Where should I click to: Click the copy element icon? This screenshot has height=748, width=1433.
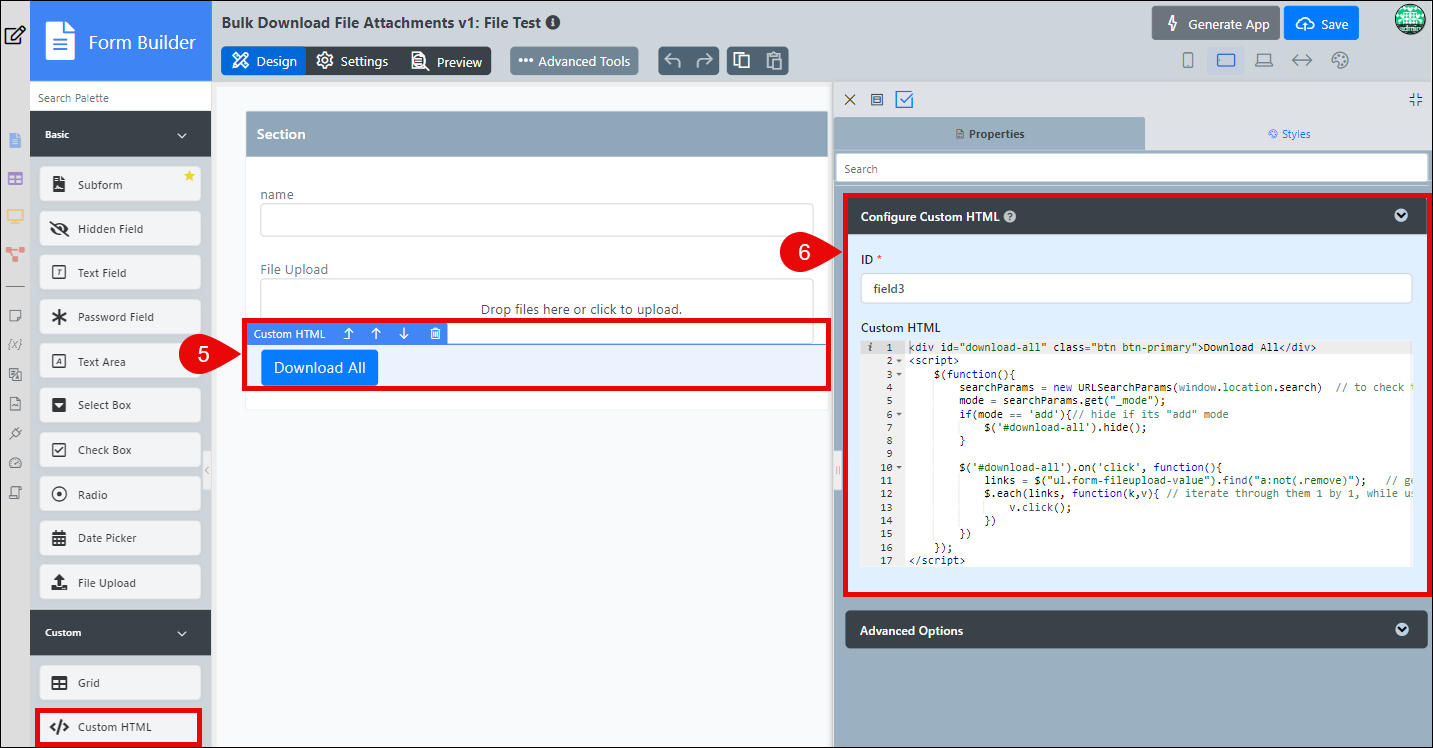(x=741, y=61)
